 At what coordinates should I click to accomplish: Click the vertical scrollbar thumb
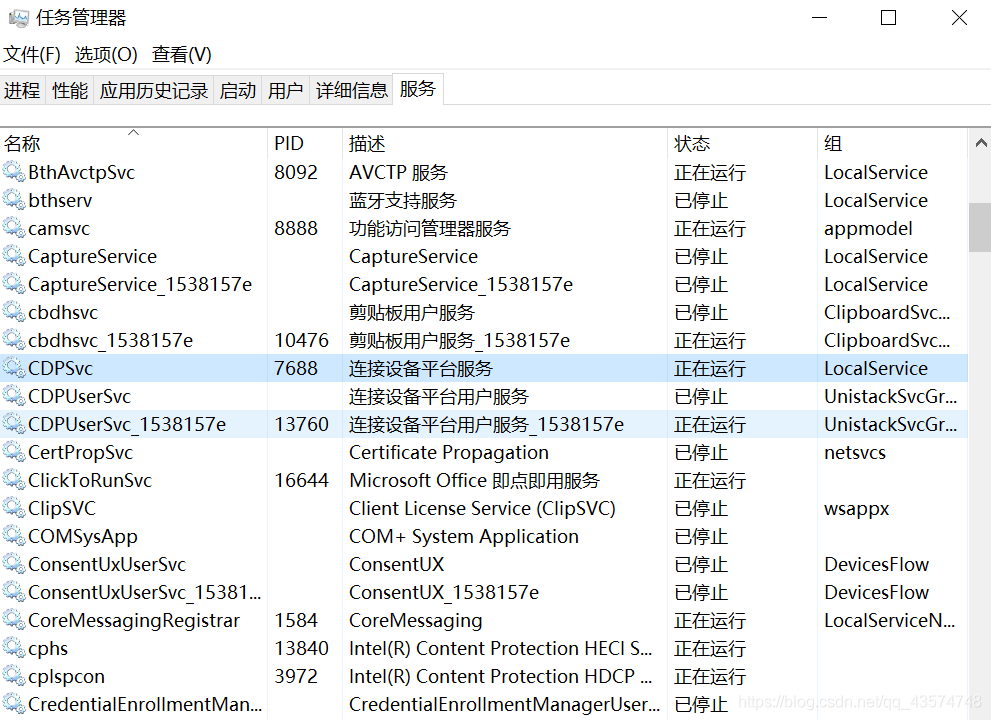coord(980,228)
